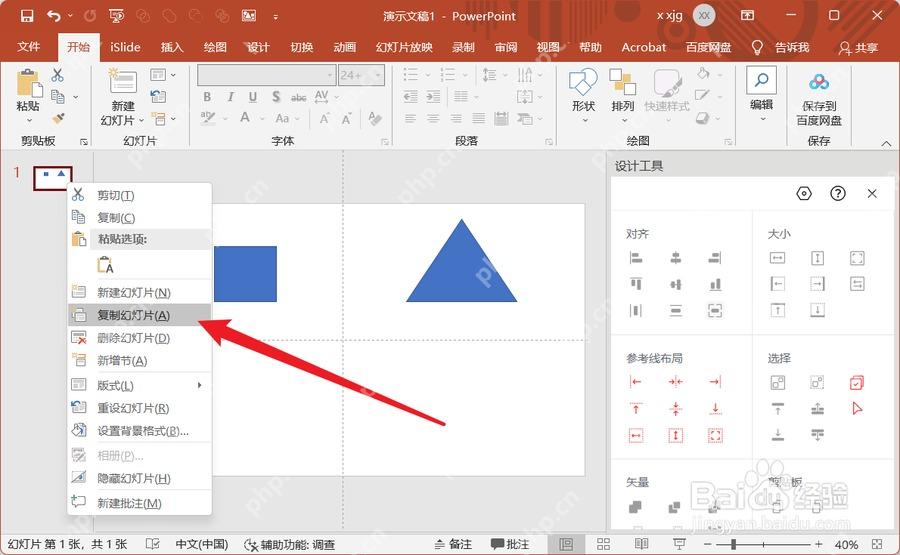Choose 复制幻灯片(A) from the context menu
The image size is (900, 555).
coord(140,315)
